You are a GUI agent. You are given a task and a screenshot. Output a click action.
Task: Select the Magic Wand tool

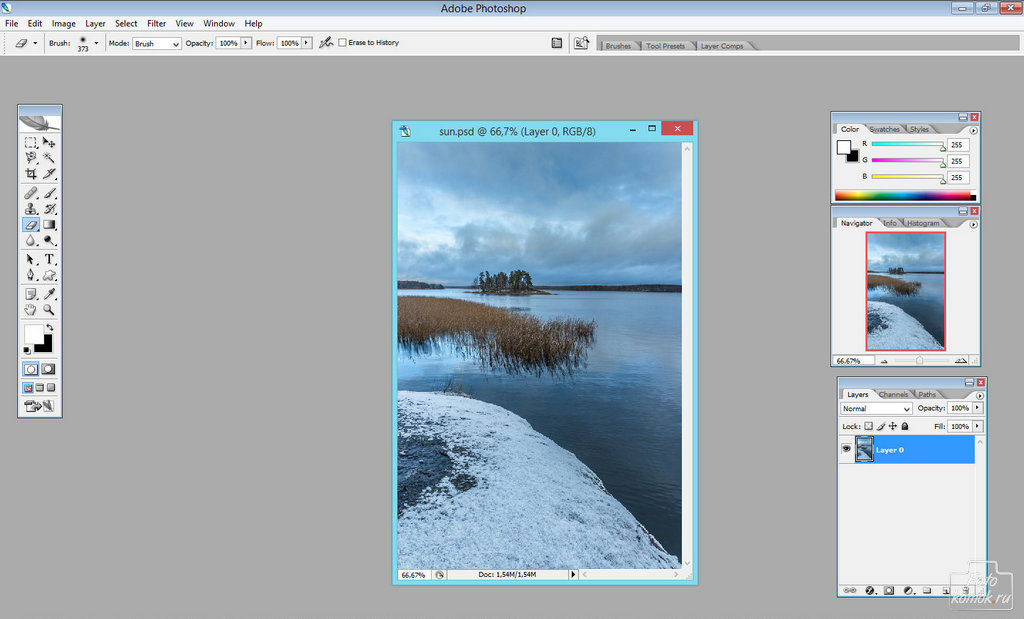tap(49, 158)
